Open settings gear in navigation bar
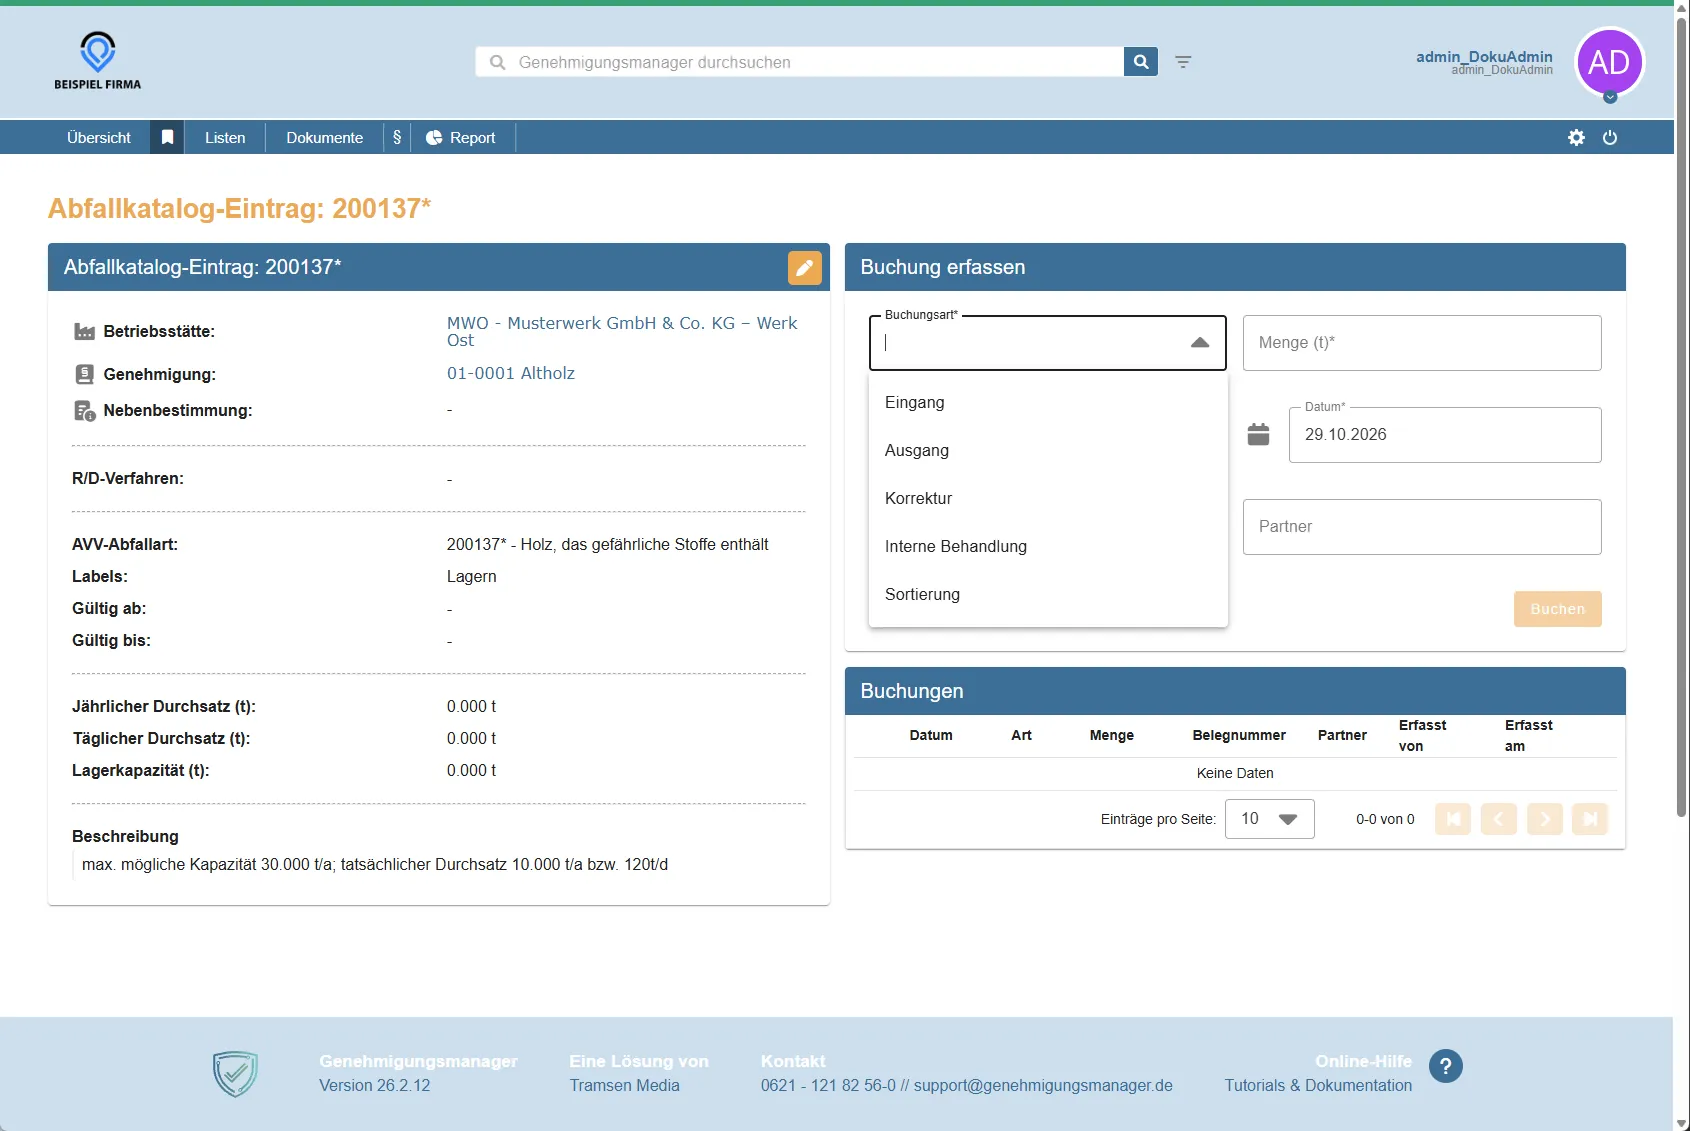1690x1131 pixels. tap(1576, 138)
